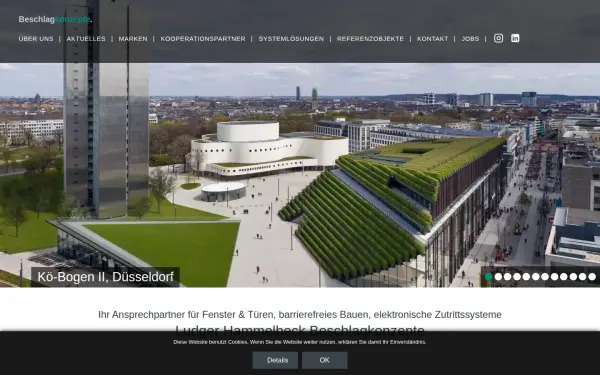Open the KONTAKT menu item

pos(432,39)
